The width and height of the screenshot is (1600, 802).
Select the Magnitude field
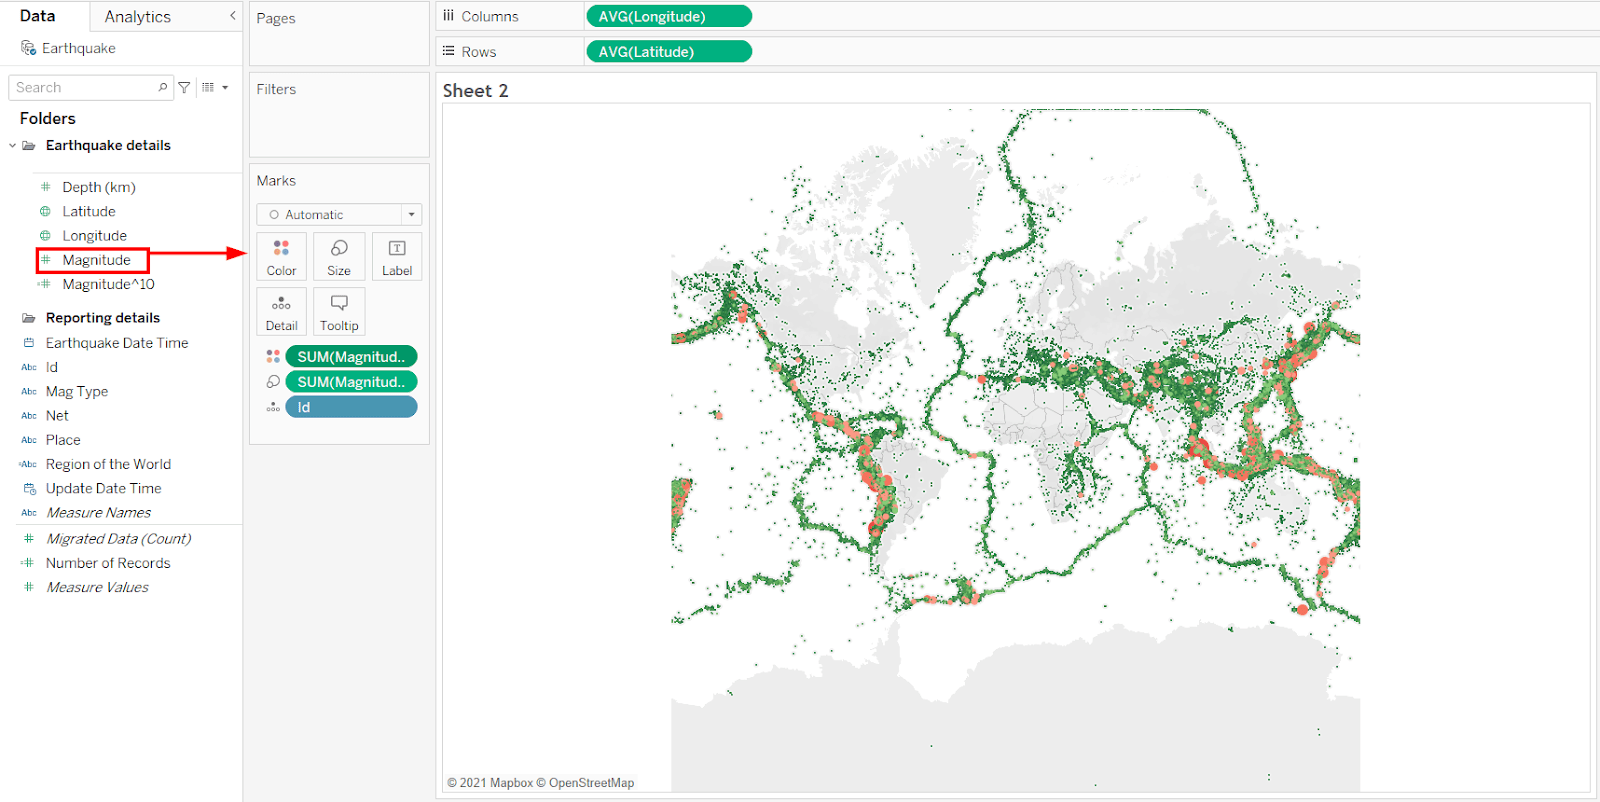pyautogui.click(x=96, y=260)
